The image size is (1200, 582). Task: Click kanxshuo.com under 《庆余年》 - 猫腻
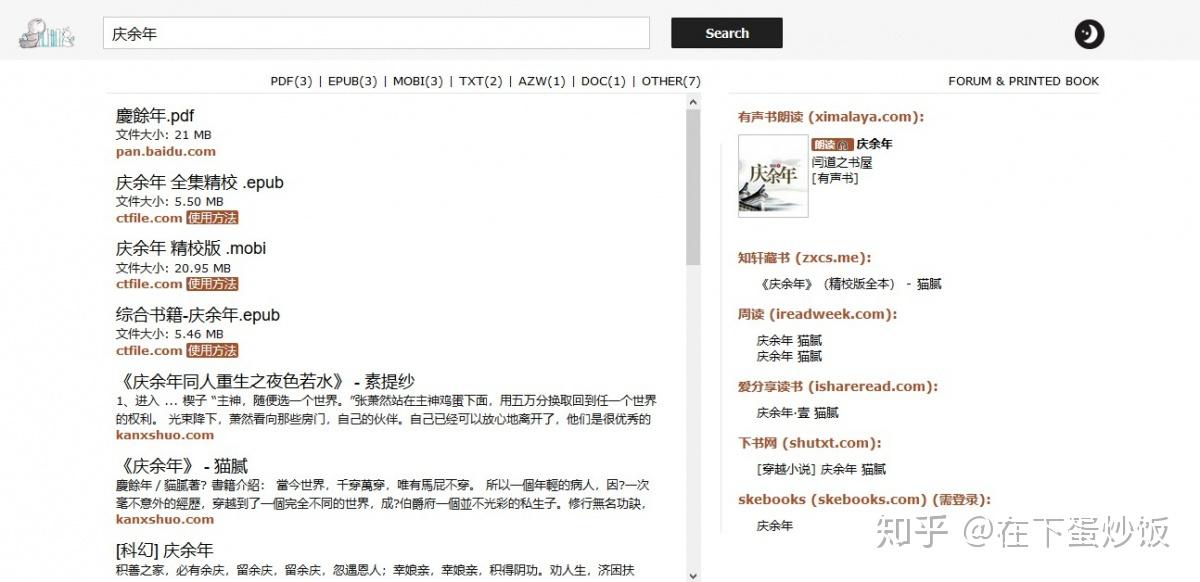pyautogui.click(x=165, y=519)
